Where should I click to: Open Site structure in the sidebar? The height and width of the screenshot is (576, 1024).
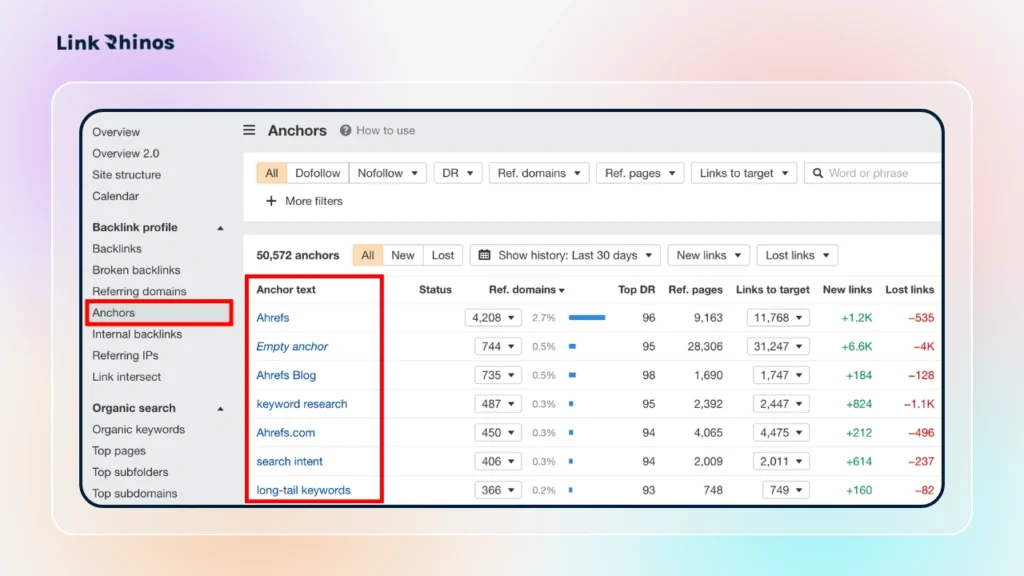(126, 175)
